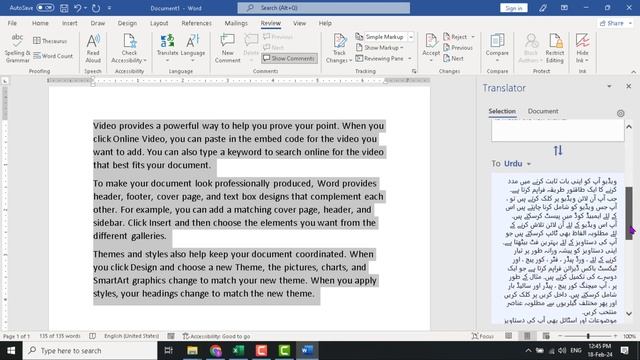
Task: Open Restrict Editing pane
Action: (x=555, y=48)
